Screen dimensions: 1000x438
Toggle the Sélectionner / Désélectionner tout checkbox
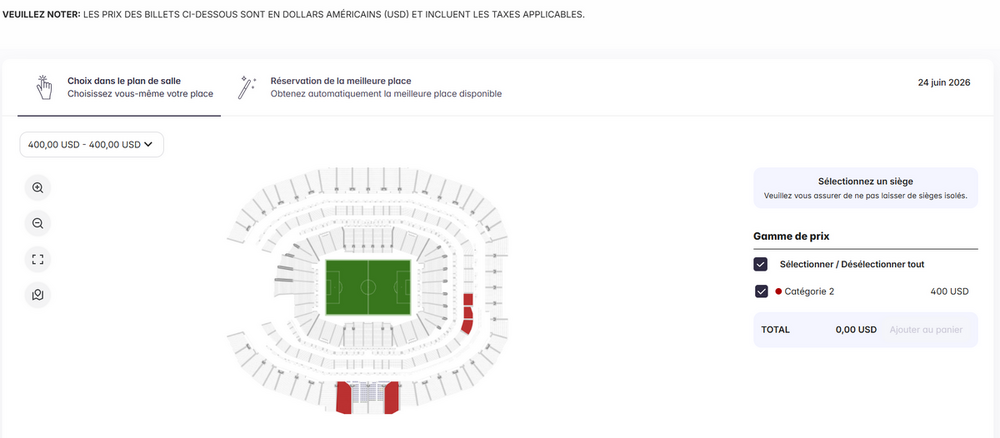pyautogui.click(x=761, y=264)
